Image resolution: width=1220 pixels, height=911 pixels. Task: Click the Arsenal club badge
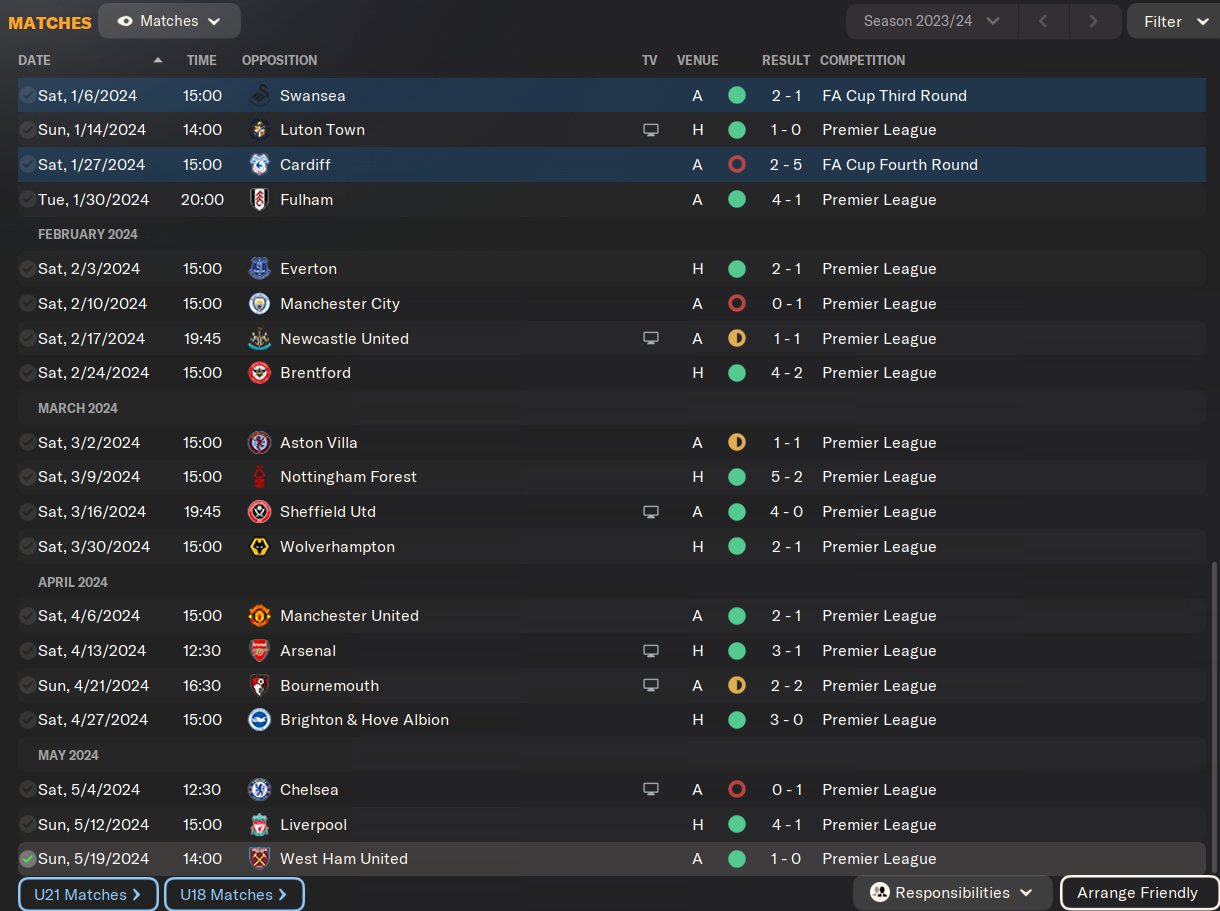(259, 651)
